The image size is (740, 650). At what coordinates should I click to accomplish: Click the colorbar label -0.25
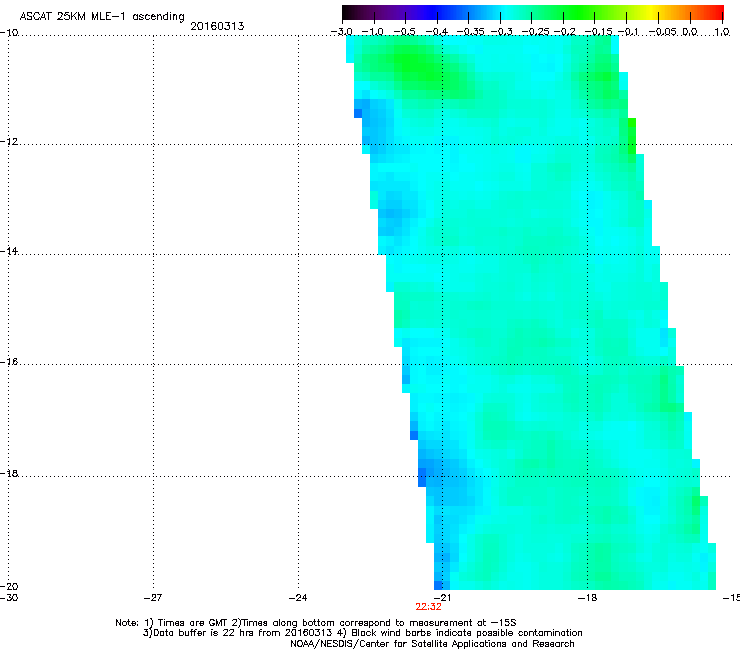click(x=535, y=32)
